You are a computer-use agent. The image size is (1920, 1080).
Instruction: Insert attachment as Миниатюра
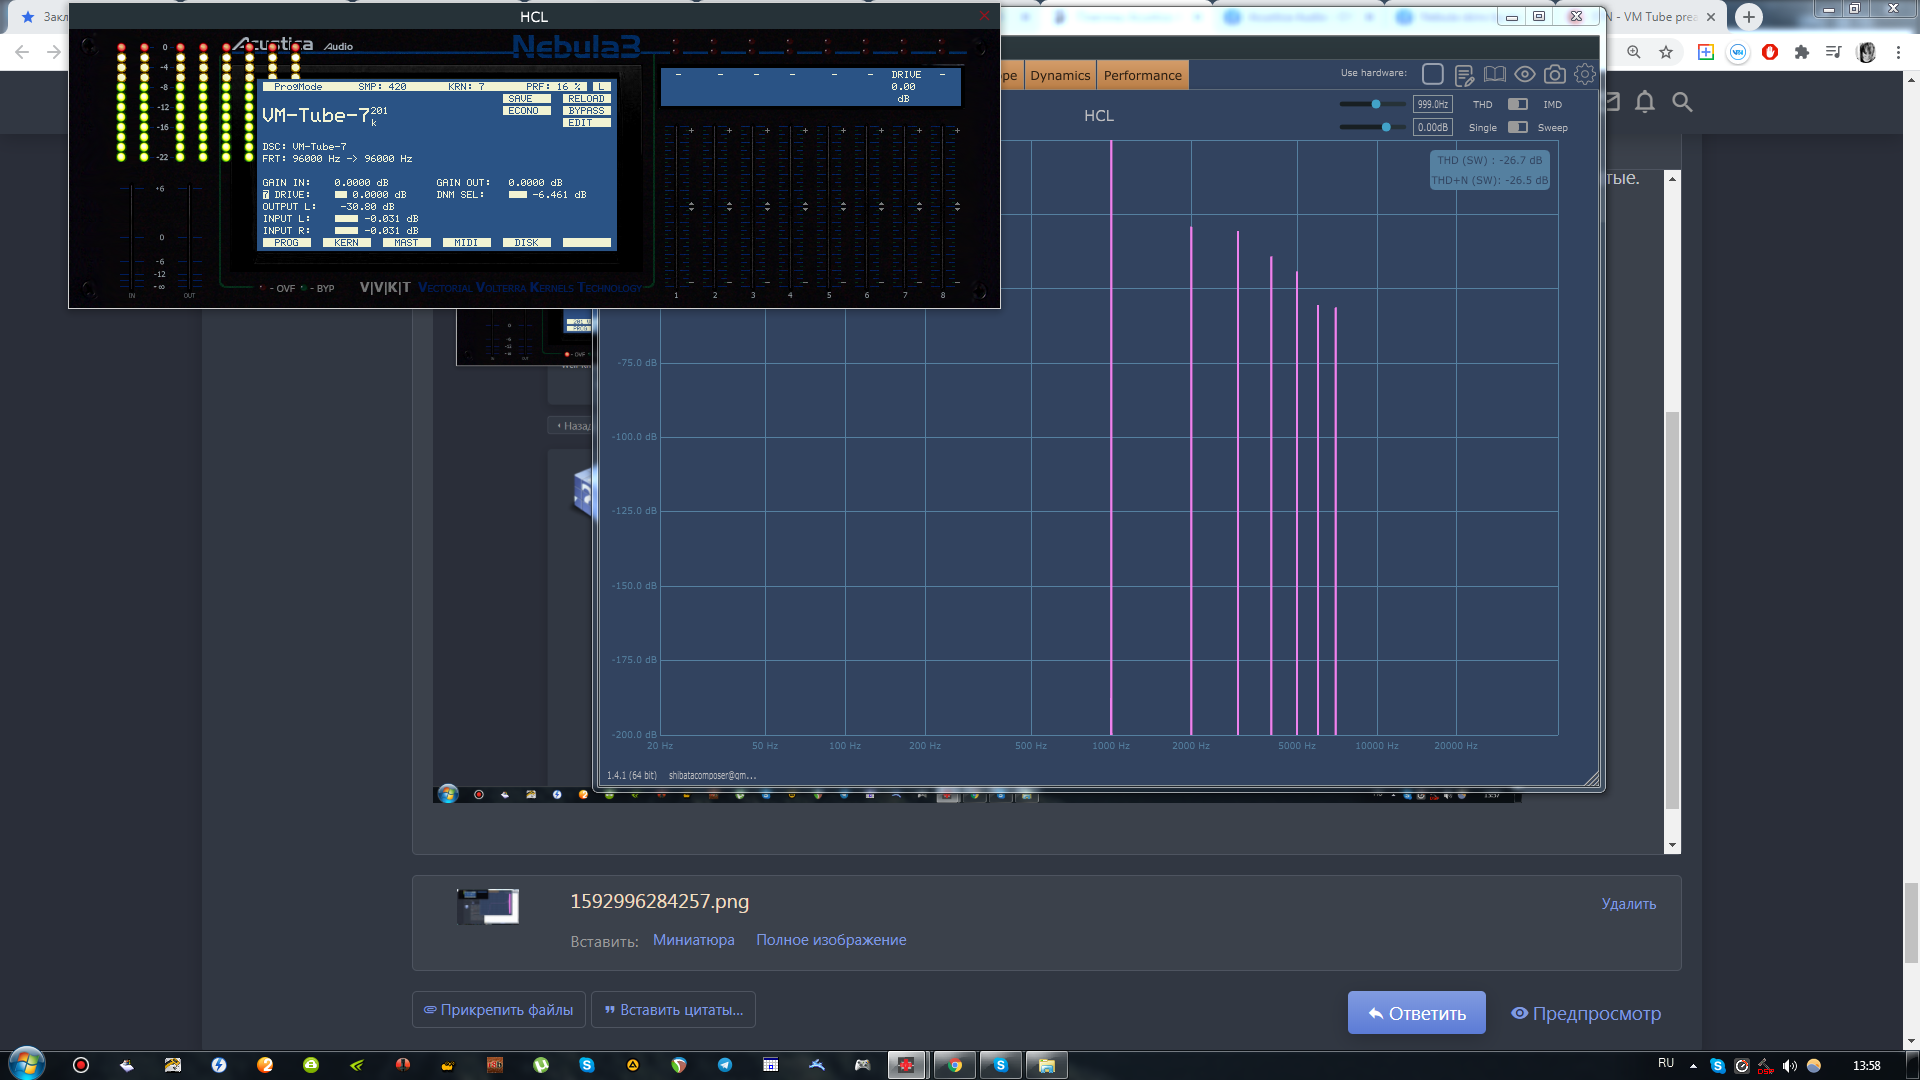point(693,940)
